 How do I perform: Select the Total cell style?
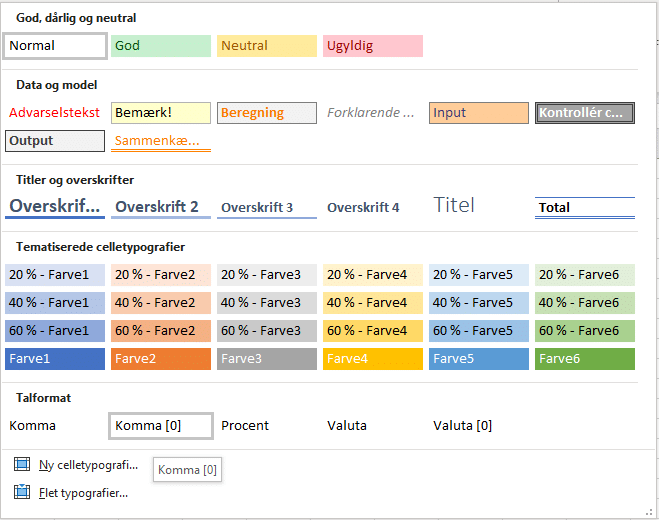[x=584, y=207]
